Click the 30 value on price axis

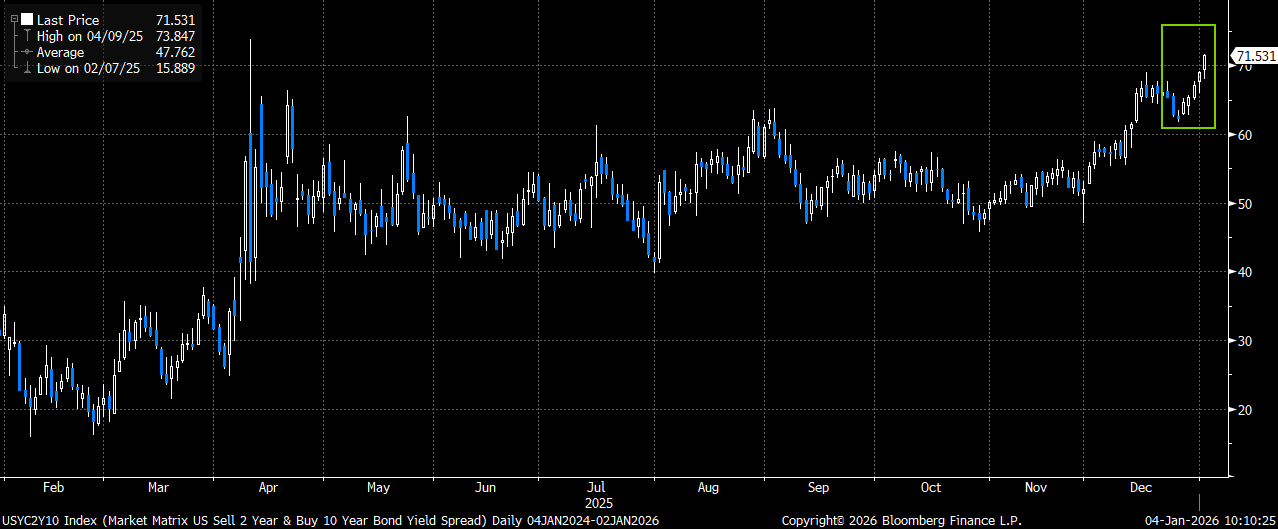click(x=1246, y=341)
